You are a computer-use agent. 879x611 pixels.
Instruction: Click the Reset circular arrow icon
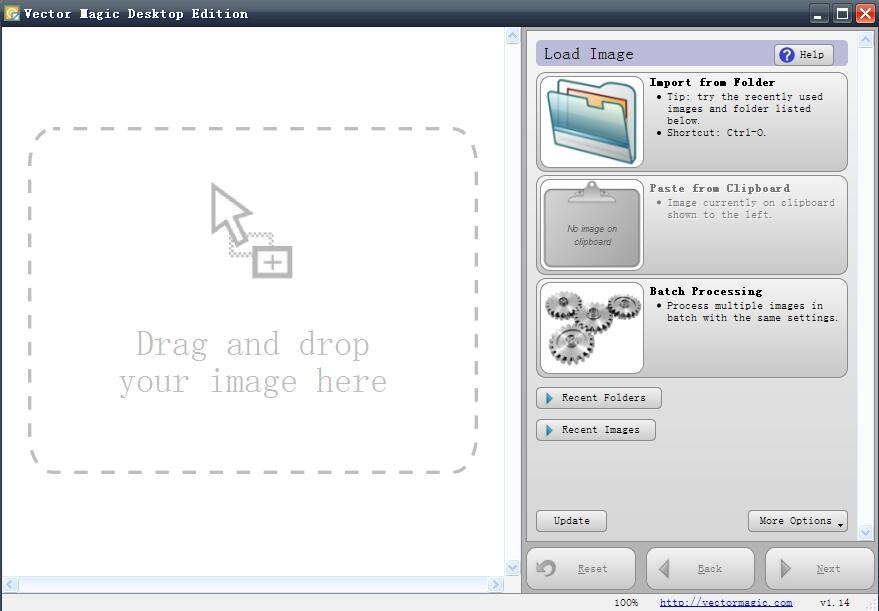[x=545, y=568]
